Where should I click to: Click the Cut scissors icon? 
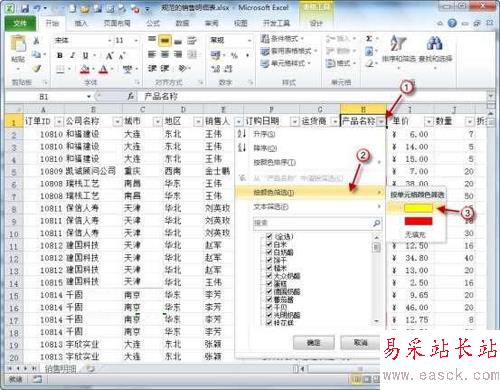[37, 41]
